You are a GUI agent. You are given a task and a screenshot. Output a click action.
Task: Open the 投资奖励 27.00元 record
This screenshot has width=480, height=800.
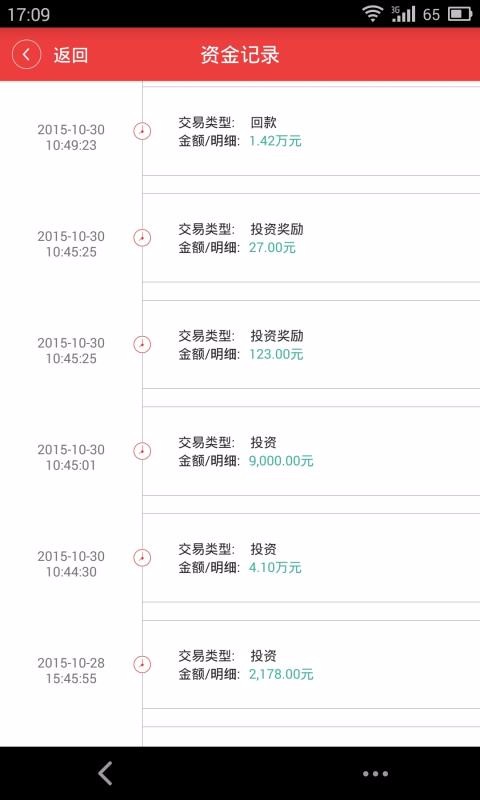click(311, 238)
